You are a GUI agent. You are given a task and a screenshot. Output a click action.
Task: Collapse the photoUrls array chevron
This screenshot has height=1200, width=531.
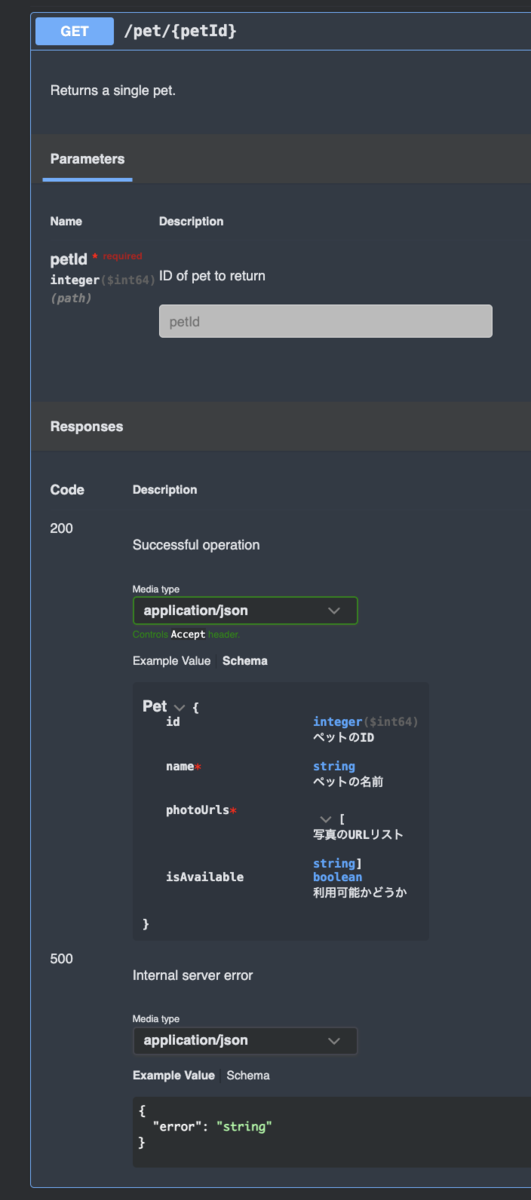click(325, 819)
